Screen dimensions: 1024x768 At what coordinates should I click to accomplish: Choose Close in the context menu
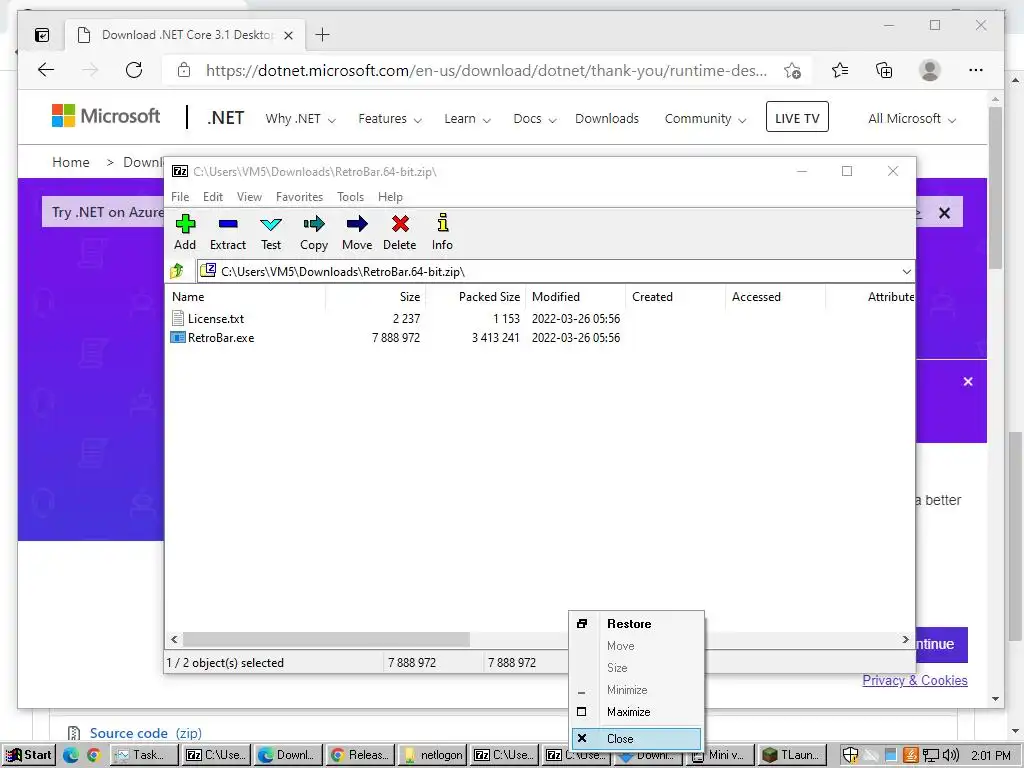click(637, 739)
